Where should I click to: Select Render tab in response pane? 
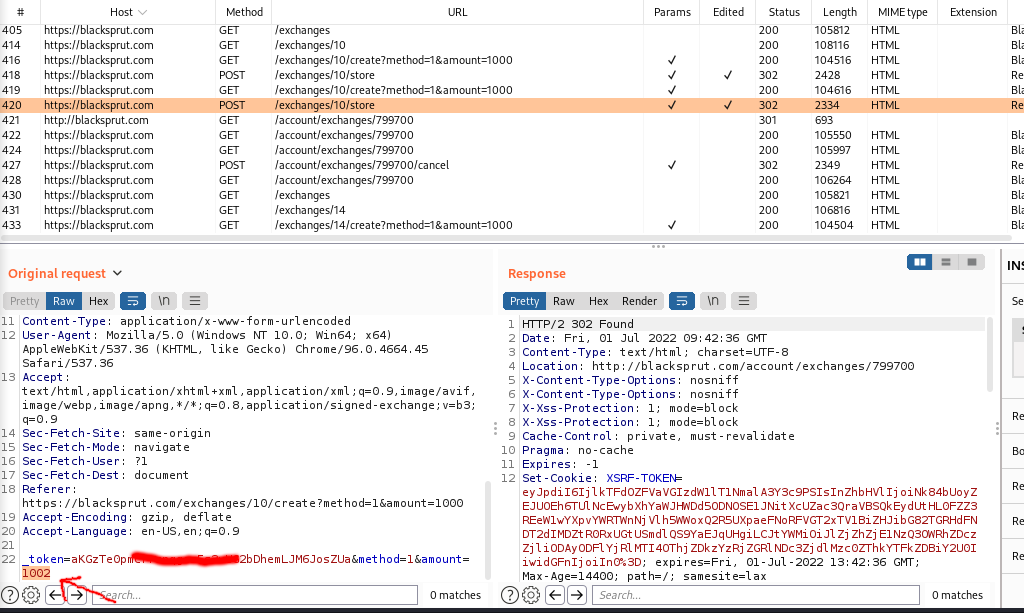639,301
